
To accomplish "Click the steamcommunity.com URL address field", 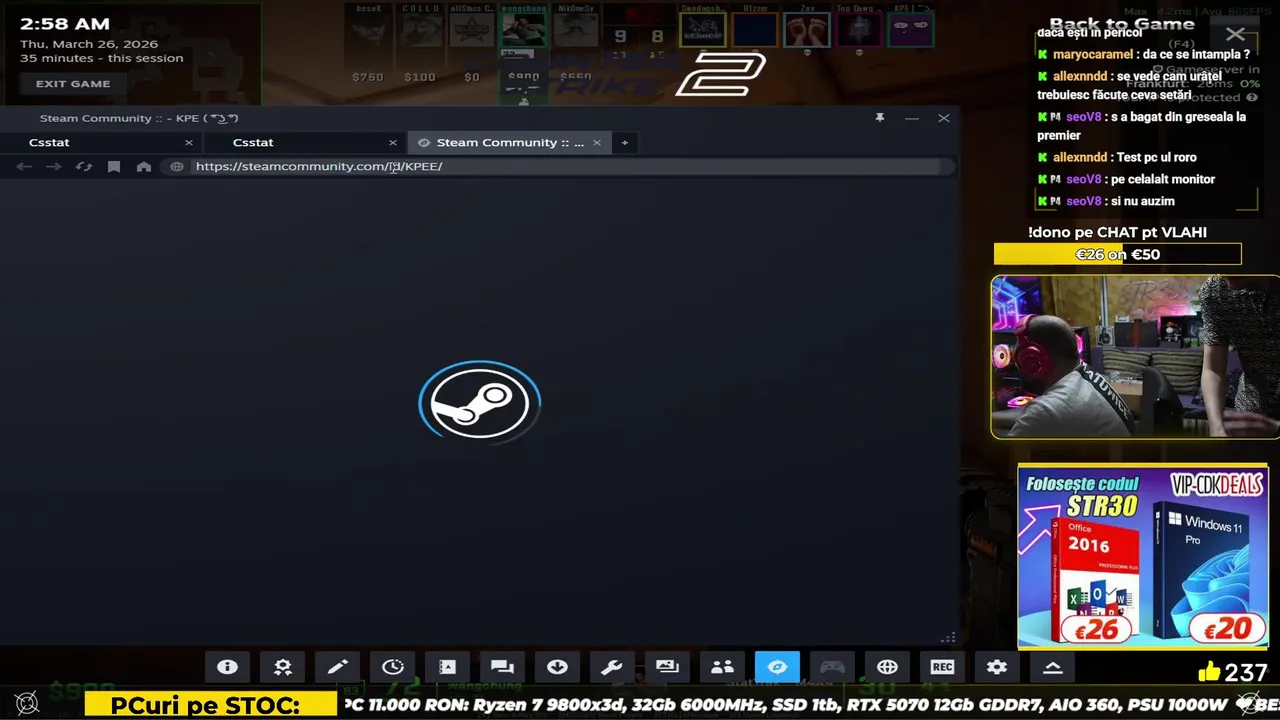I will (565, 166).
